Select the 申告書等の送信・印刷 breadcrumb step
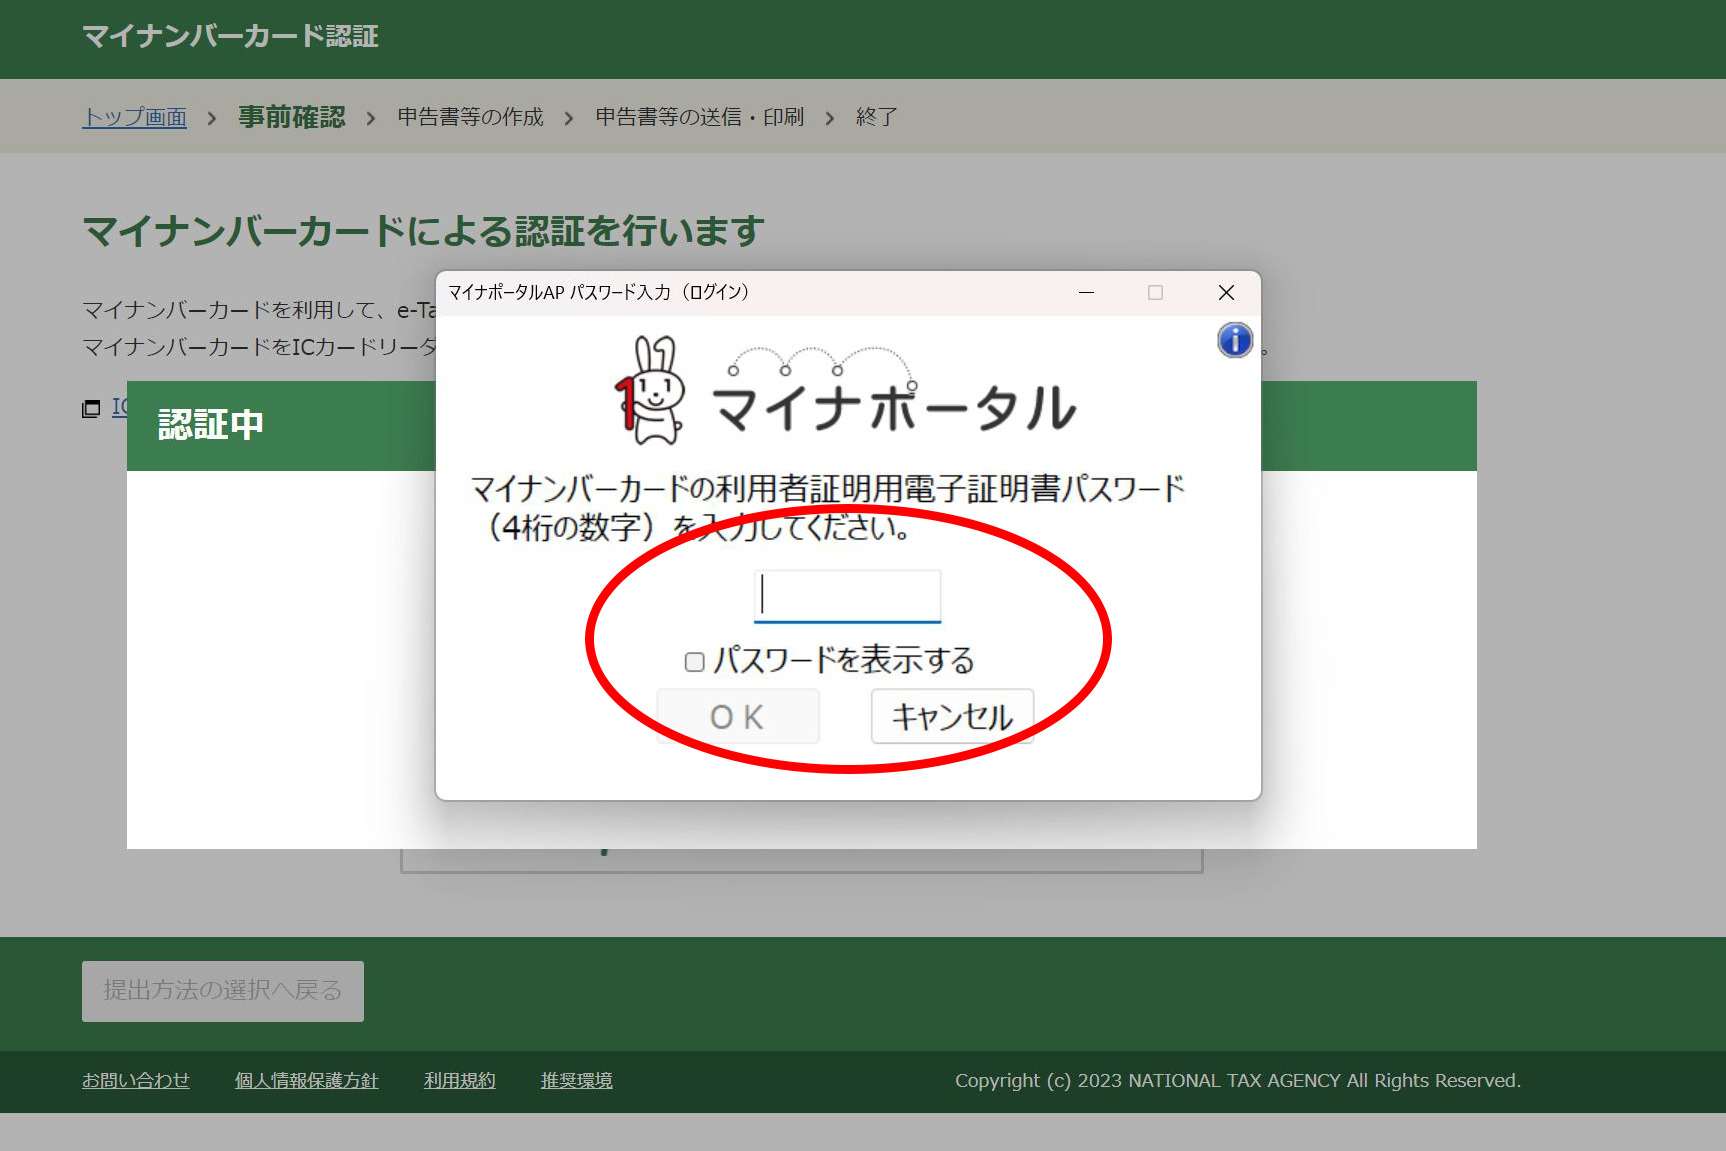The height and width of the screenshot is (1151, 1726). click(699, 117)
